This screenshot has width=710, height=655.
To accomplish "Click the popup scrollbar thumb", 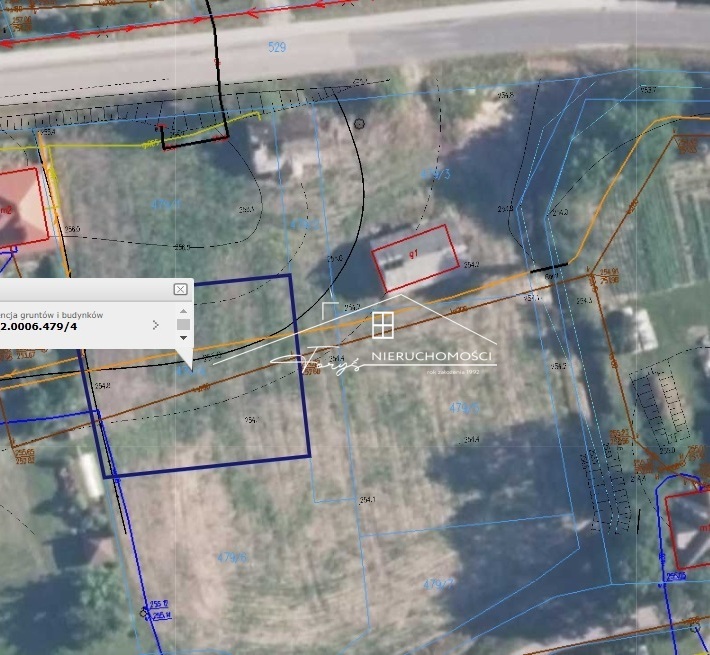I will tap(183, 325).
